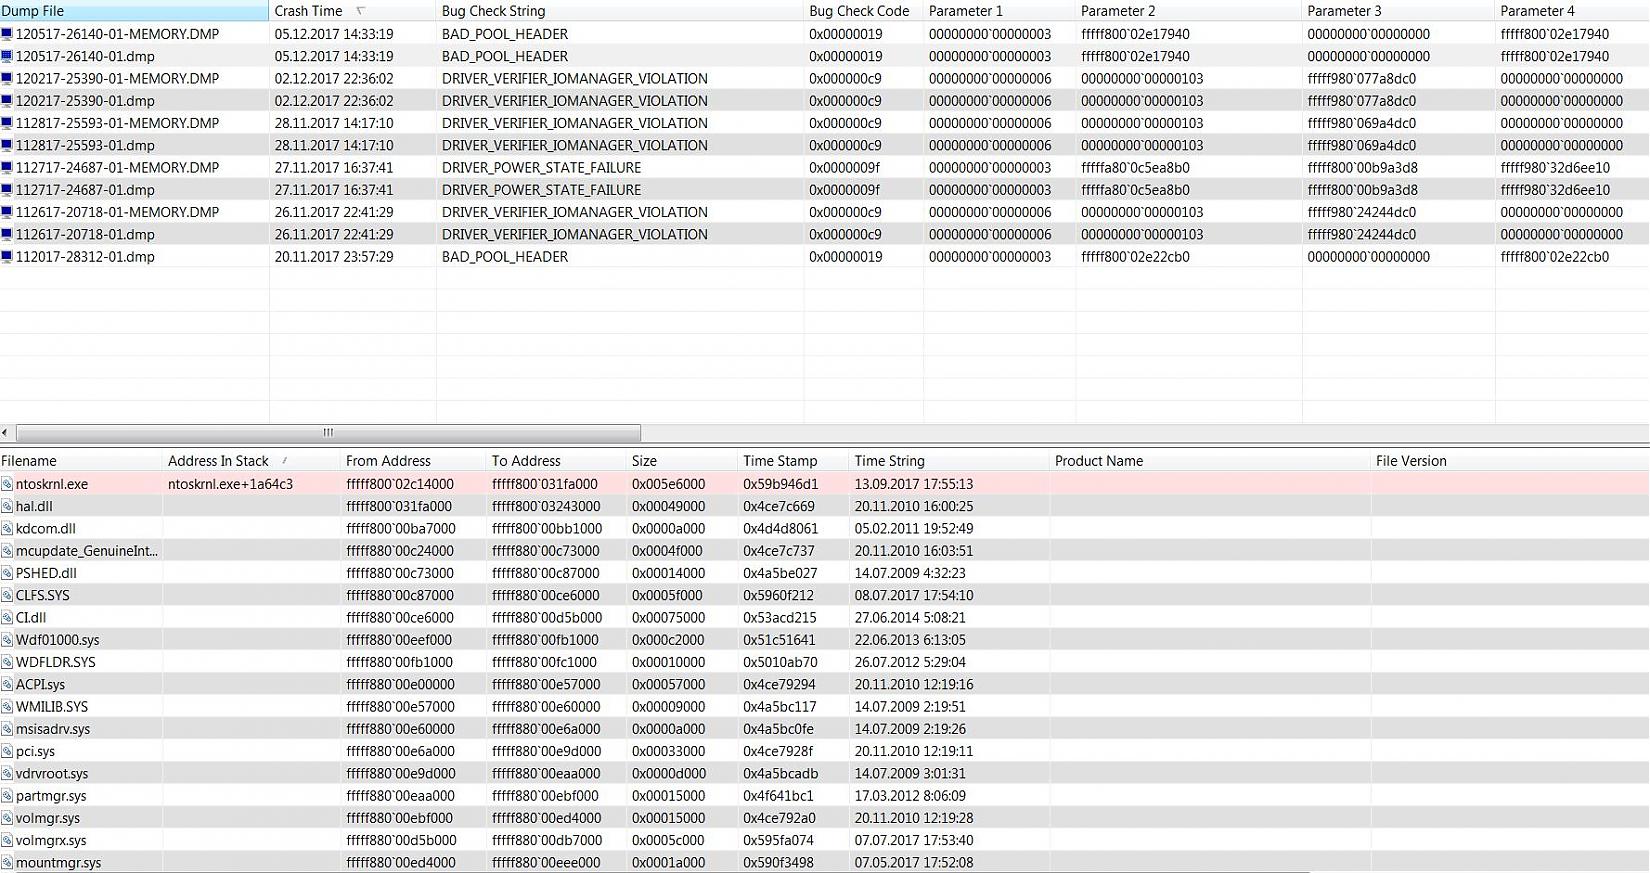This screenshot has width=1650, height=873.
Task: Click the file icon for mountmgr.sys
Action: coord(7,863)
